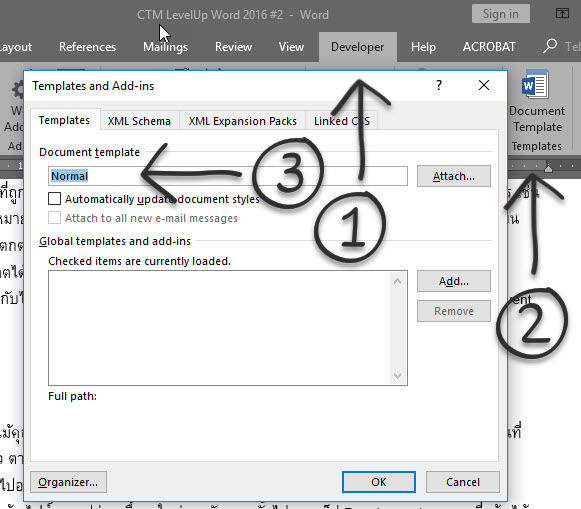Viewport: 581px width, 509px height.
Task: Click the Checked items are currently loaded text
Action: (x=139, y=261)
